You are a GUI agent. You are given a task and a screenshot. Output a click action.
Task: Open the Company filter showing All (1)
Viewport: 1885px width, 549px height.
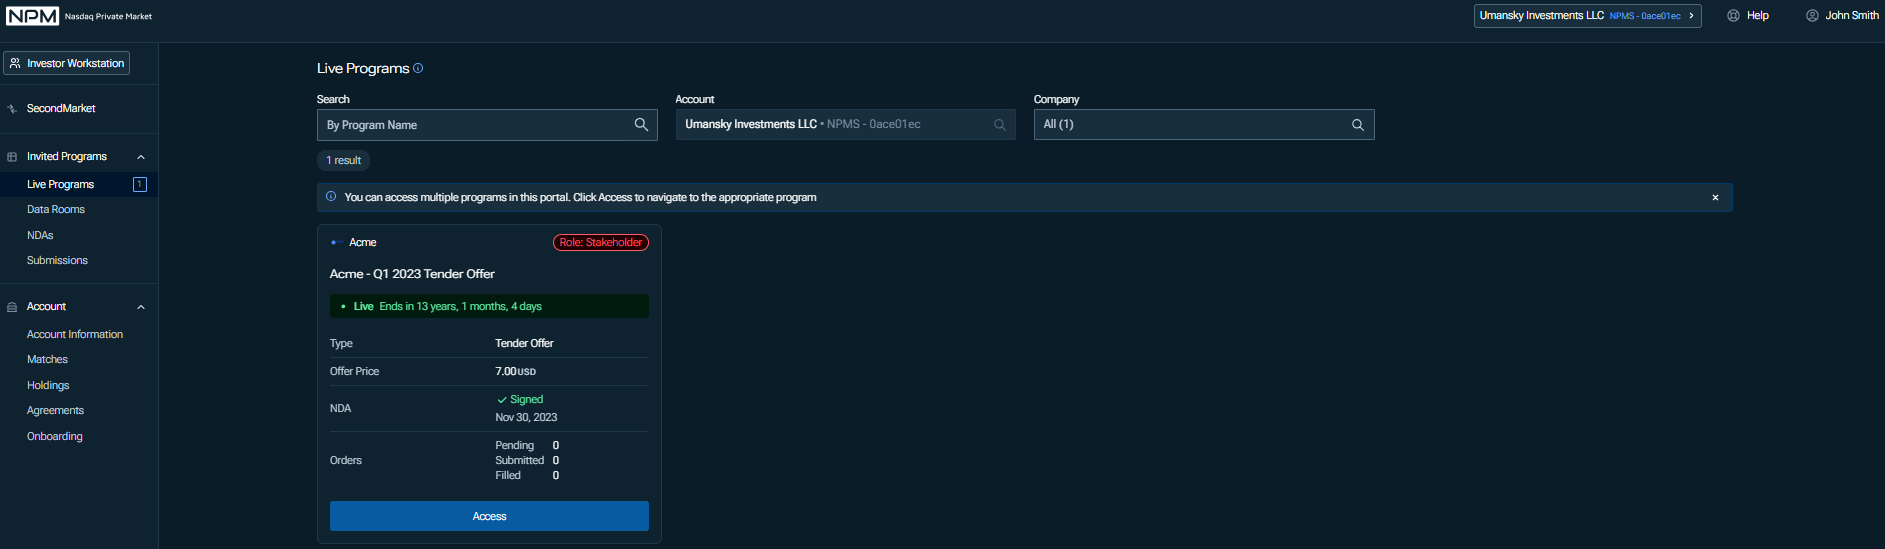click(1204, 124)
